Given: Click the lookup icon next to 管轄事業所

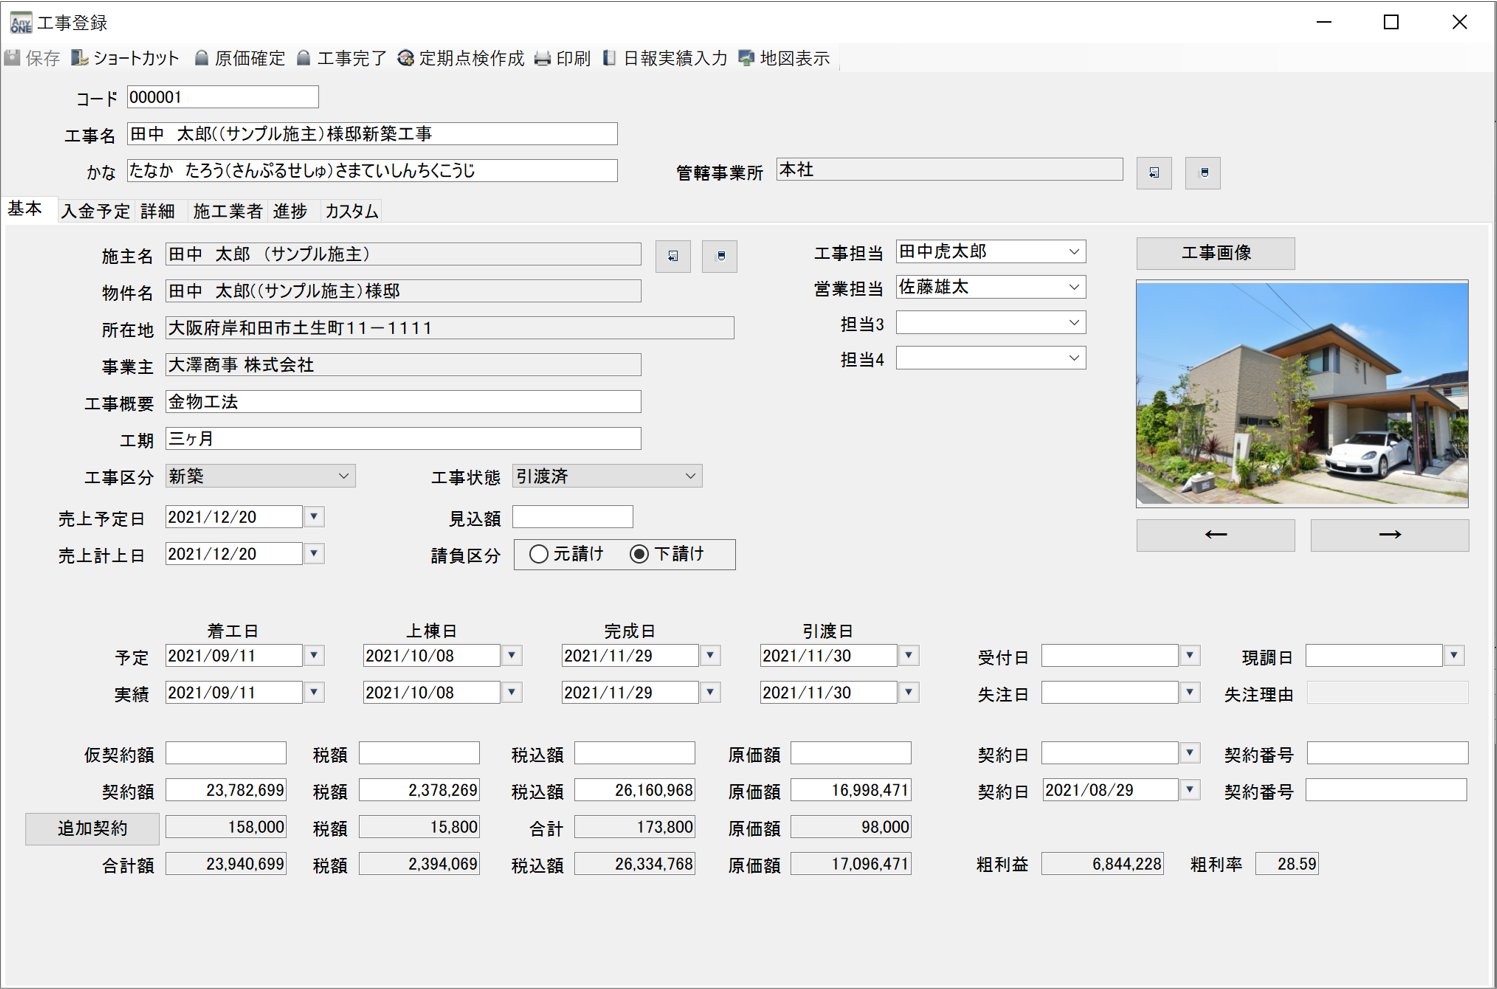Looking at the screenshot, I should pyautogui.click(x=1153, y=172).
